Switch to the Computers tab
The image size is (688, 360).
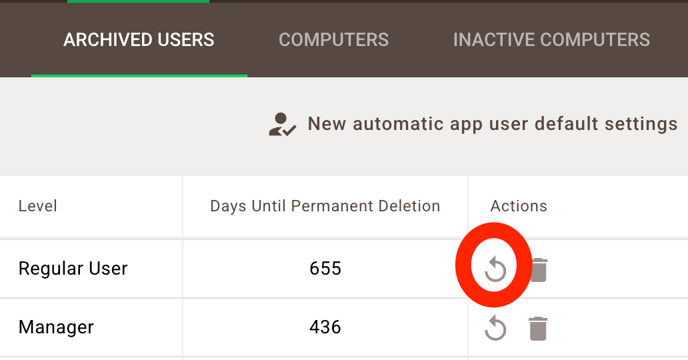pos(333,40)
